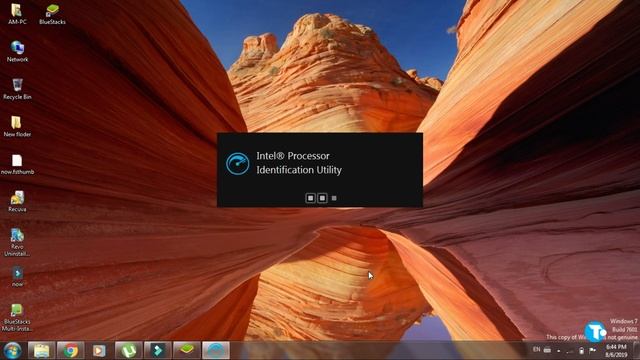This screenshot has height=360, width=640.
Task: Open the Network desktop icon
Action: coord(17,51)
